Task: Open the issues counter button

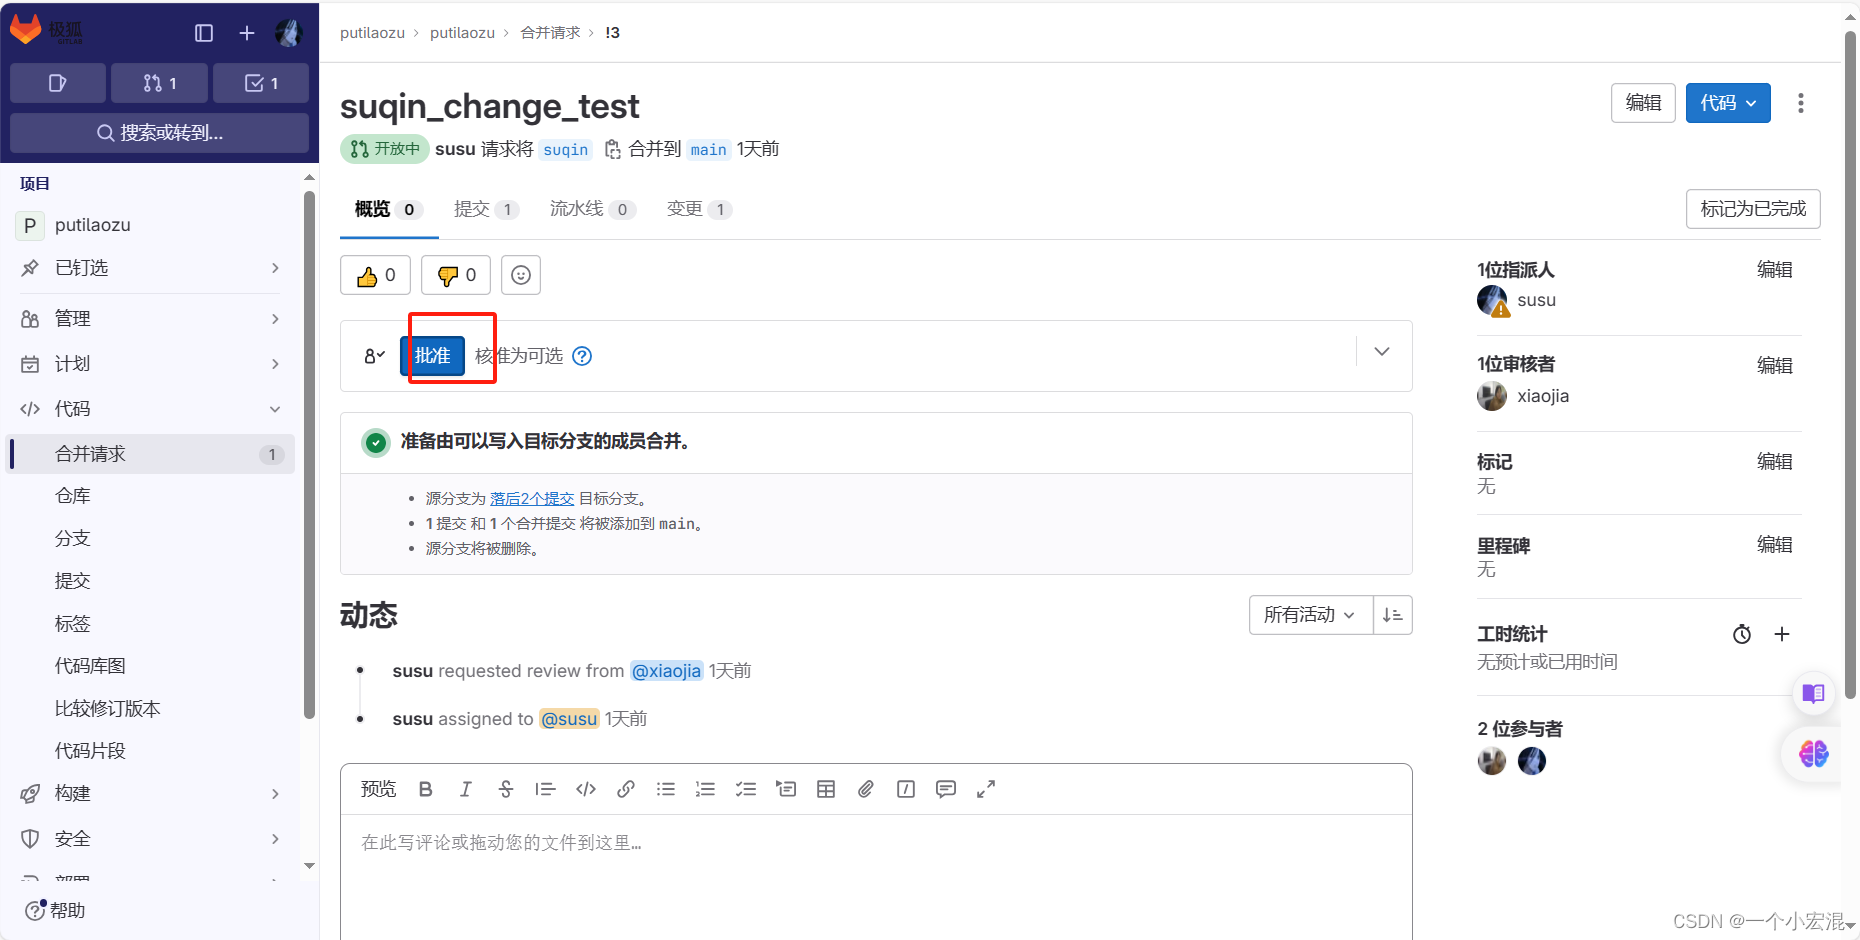Action: pyautogui.click(x=58, y=83)
